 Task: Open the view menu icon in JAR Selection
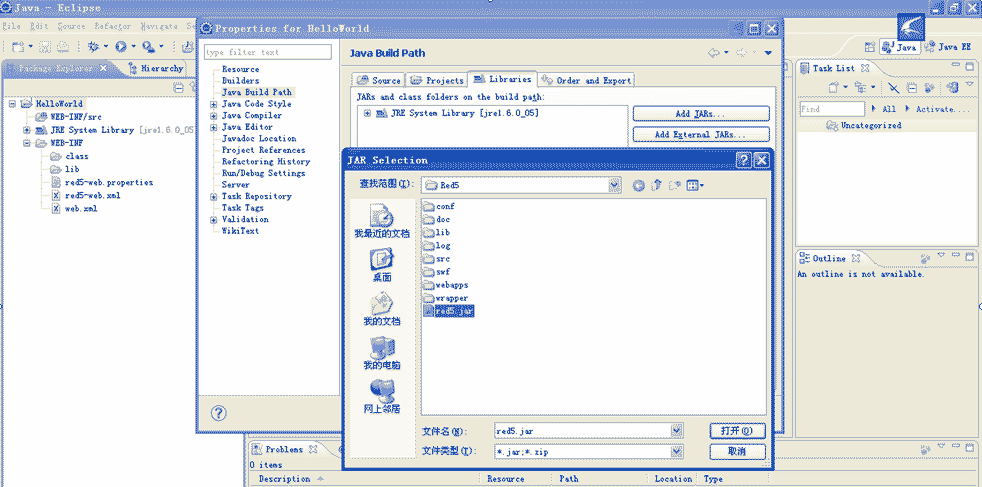695,185
